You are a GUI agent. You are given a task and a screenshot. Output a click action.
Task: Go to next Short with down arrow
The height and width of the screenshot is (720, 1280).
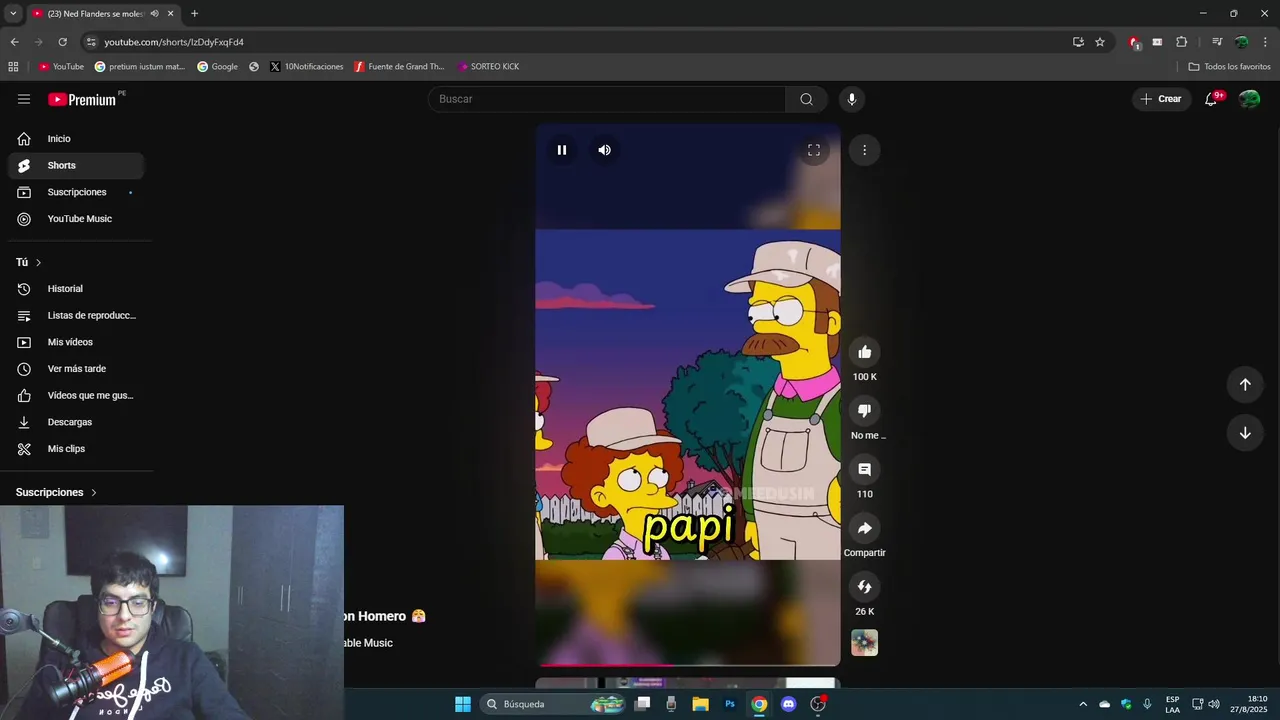click(x=1245, y=433)
